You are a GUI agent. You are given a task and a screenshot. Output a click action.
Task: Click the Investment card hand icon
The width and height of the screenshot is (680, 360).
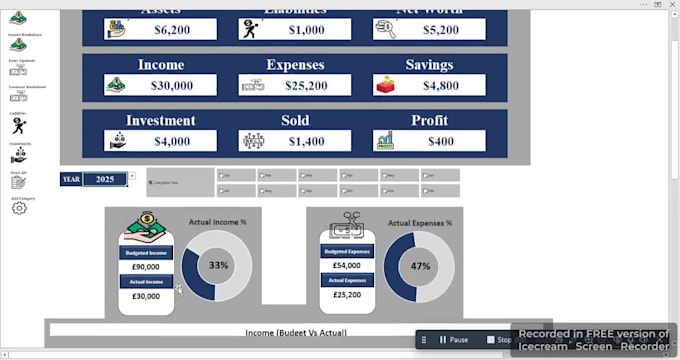pyautogui.click(x=118, y=141)
